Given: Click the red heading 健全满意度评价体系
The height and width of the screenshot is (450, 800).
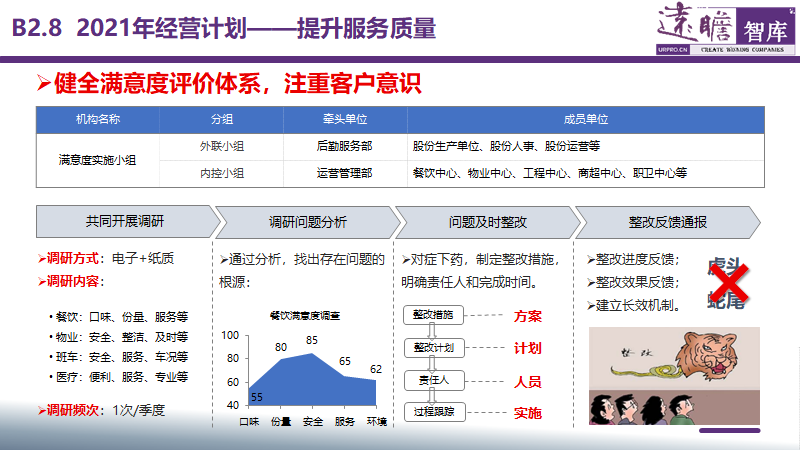Looking at the screenshot, I should pos(230,83).
